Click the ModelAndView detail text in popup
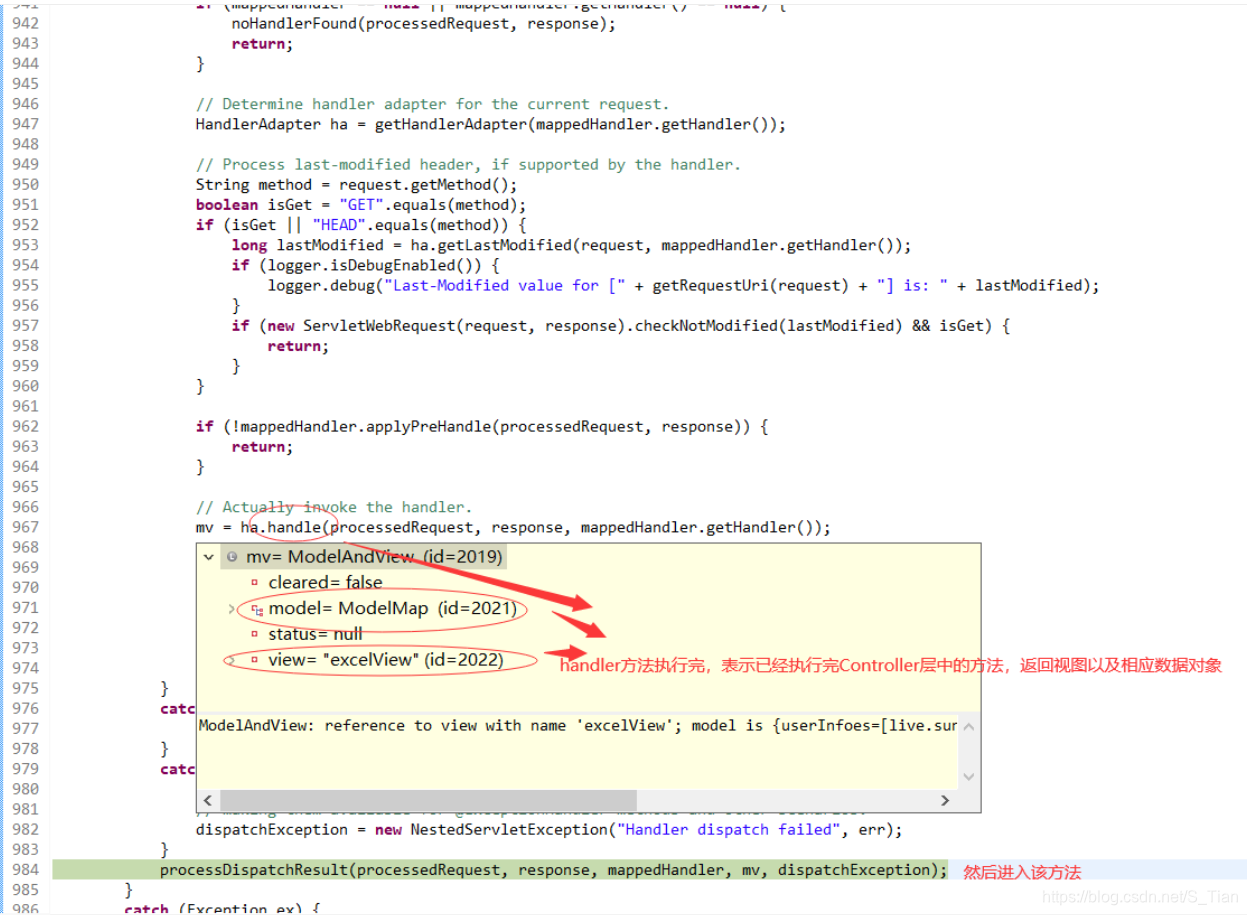The width and height of the screenshot is (1247, 915). 578,726
